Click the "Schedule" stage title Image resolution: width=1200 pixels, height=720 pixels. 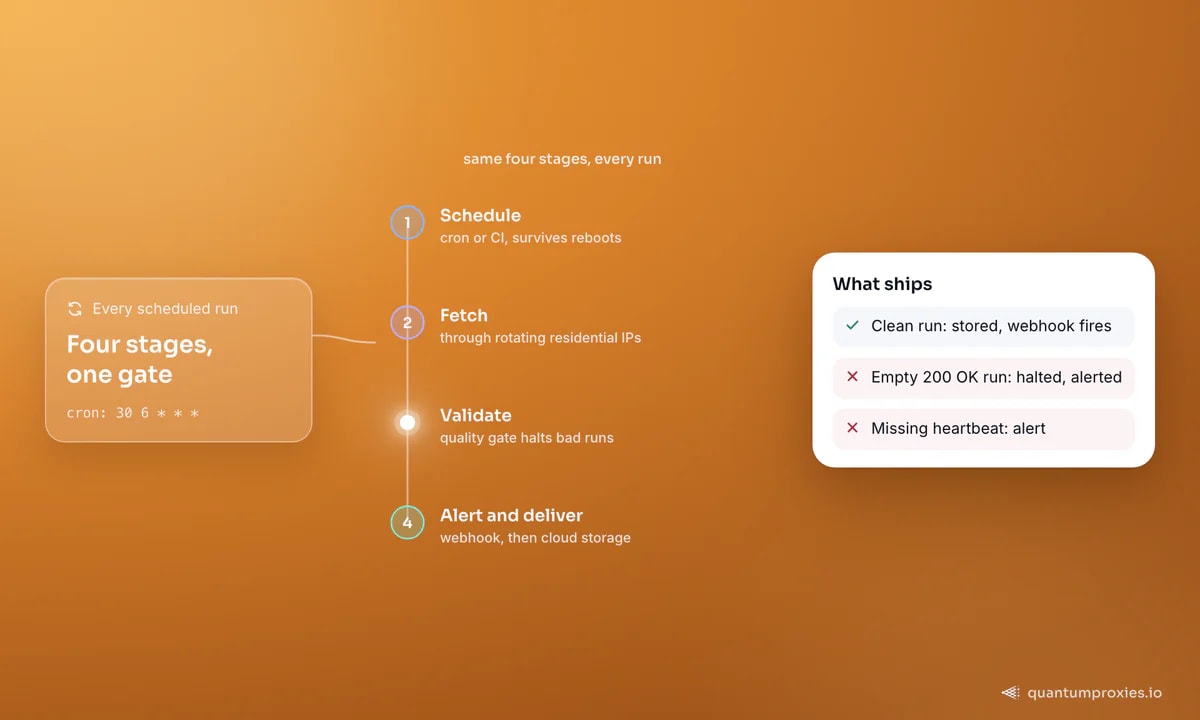(x=480, y=215)
